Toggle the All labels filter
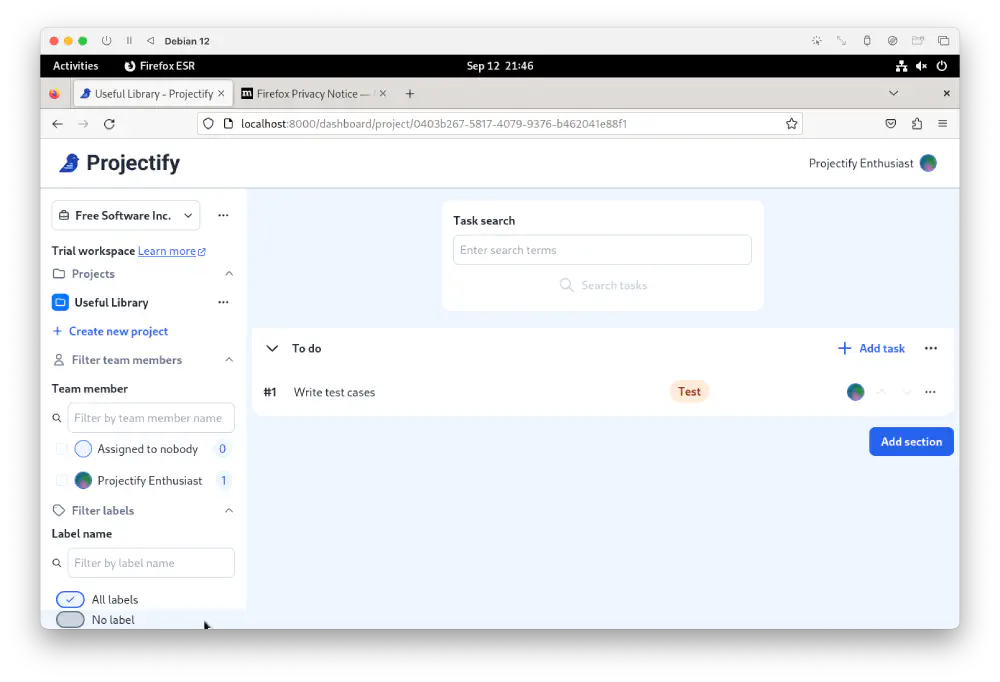This screenshot has height=682, width=1000. click(x=70, y=599)
